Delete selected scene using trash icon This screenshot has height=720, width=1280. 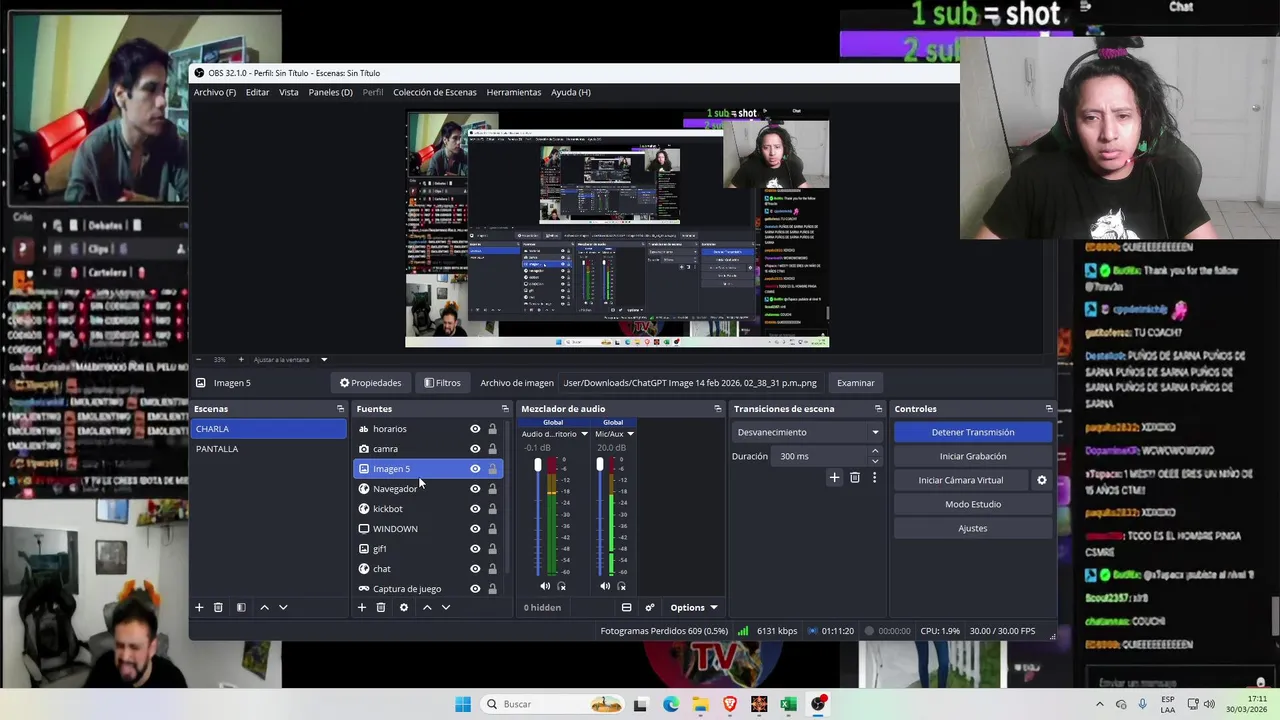(218, 607)
